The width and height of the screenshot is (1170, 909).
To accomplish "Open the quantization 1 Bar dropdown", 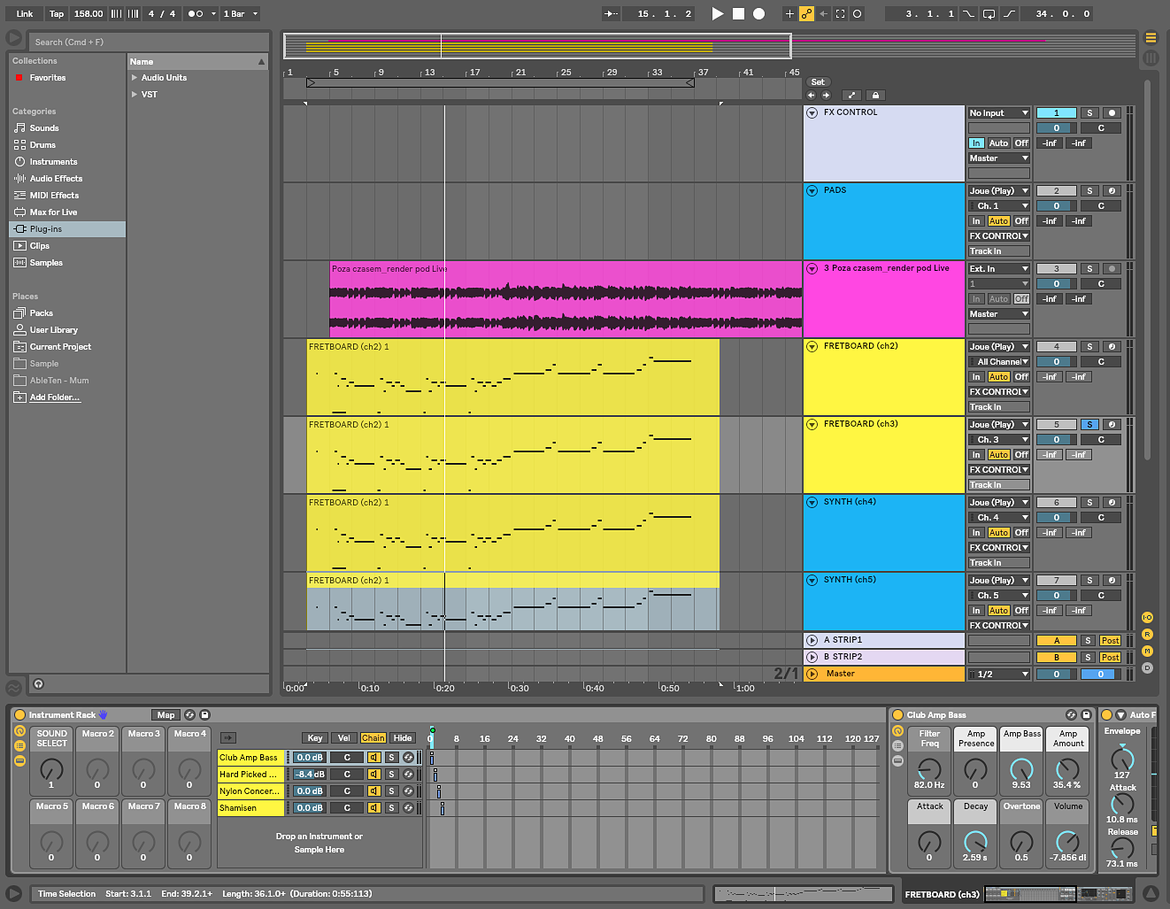I will point(240,13).
